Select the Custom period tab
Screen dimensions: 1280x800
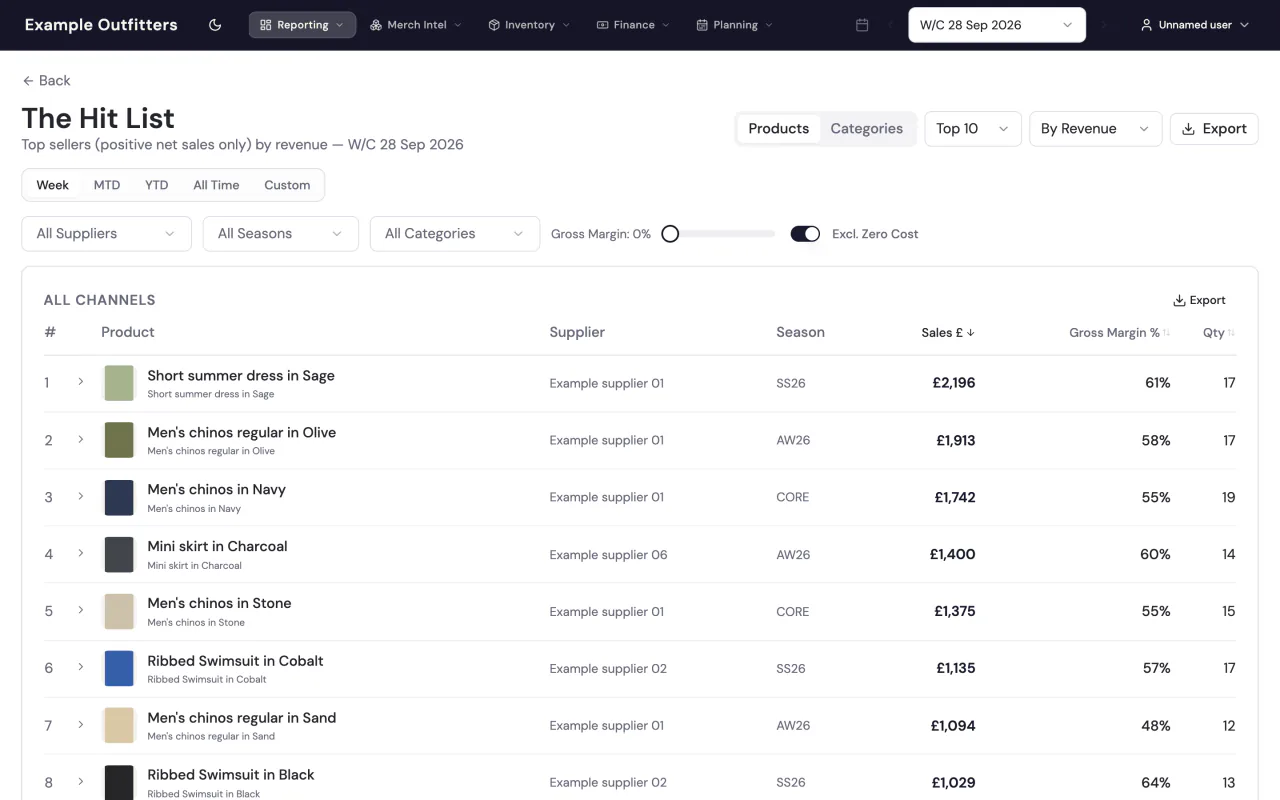pyautogui.click(x=287, y=185)
